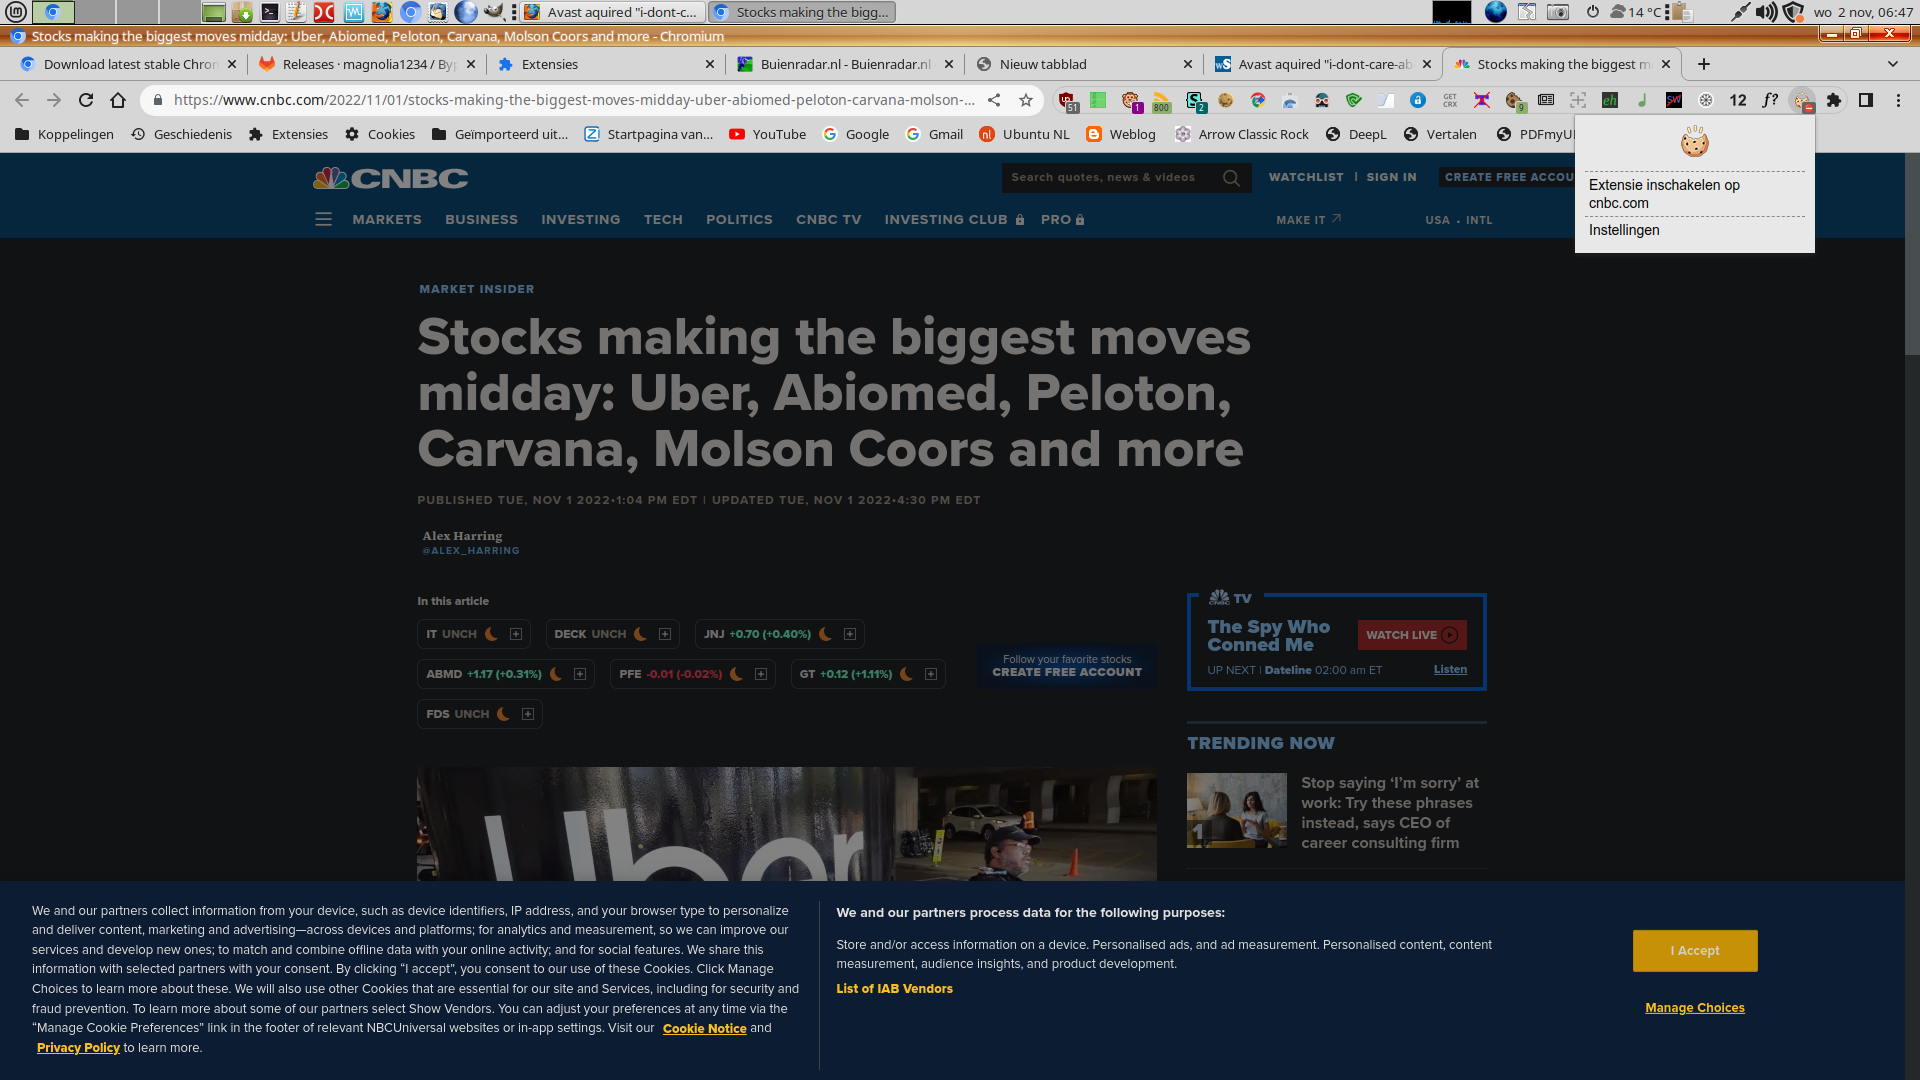This screenshot has height=1080, width=1920.
Task: Open the DeepL bookmark
Action: 1356,134
